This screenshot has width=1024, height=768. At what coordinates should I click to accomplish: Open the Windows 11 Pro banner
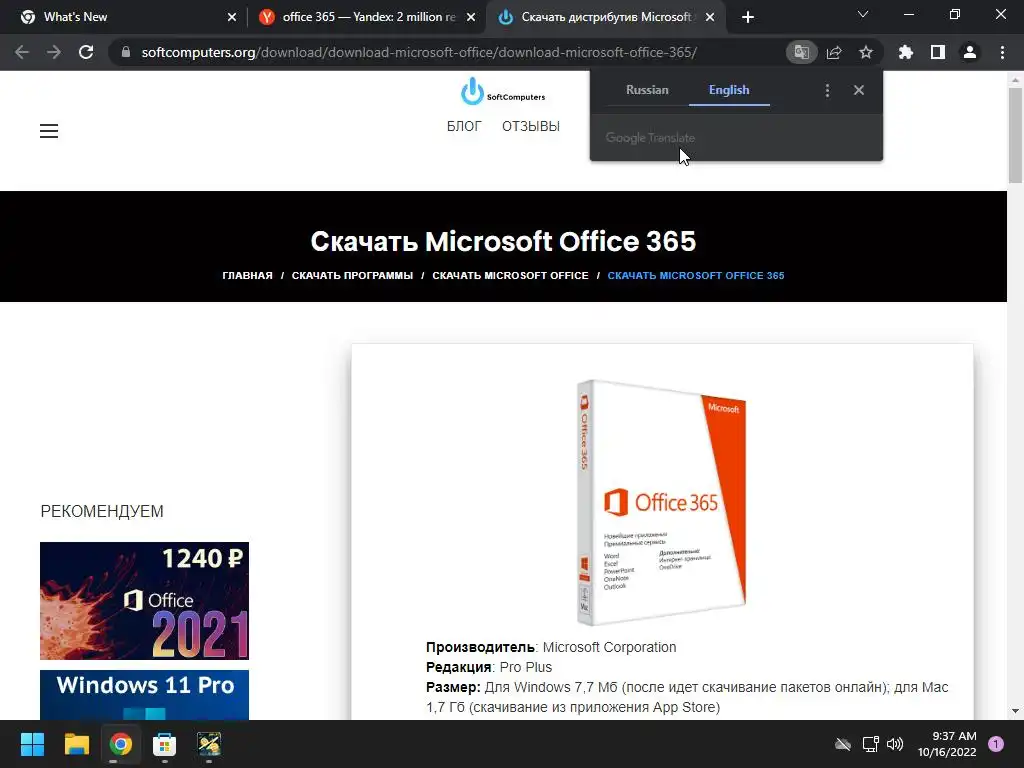[x=144, y=695]
